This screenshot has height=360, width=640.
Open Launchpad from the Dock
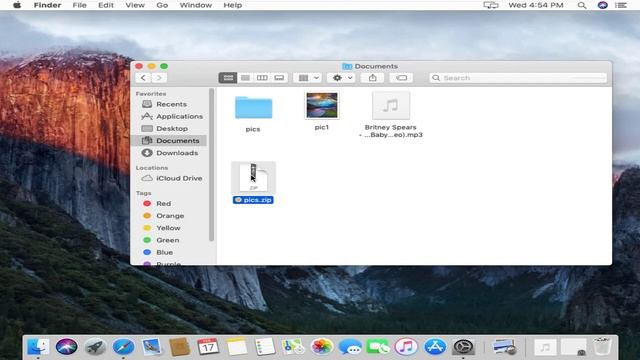(95, 347)
